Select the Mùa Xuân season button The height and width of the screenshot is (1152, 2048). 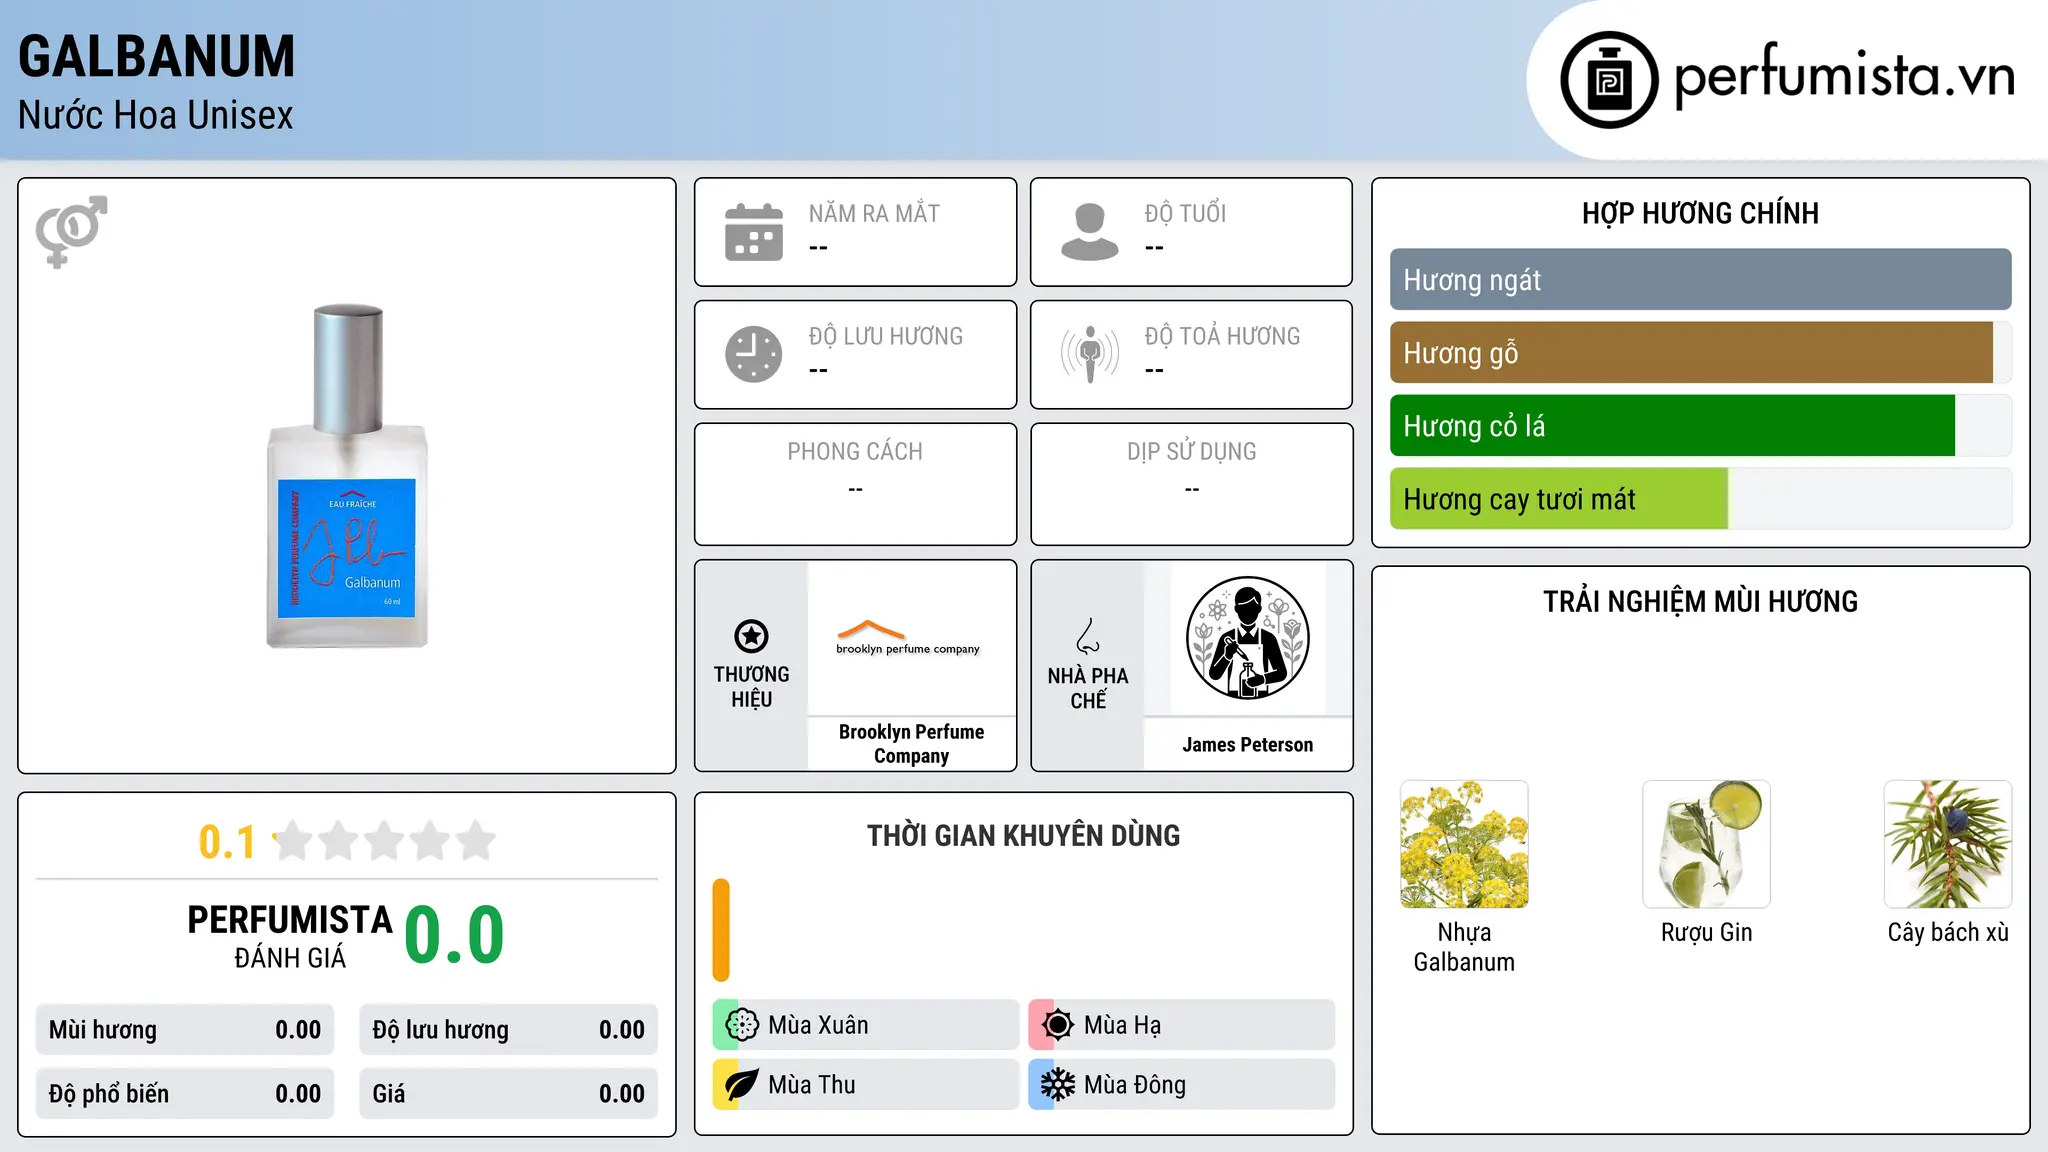tap(865, 1025)
